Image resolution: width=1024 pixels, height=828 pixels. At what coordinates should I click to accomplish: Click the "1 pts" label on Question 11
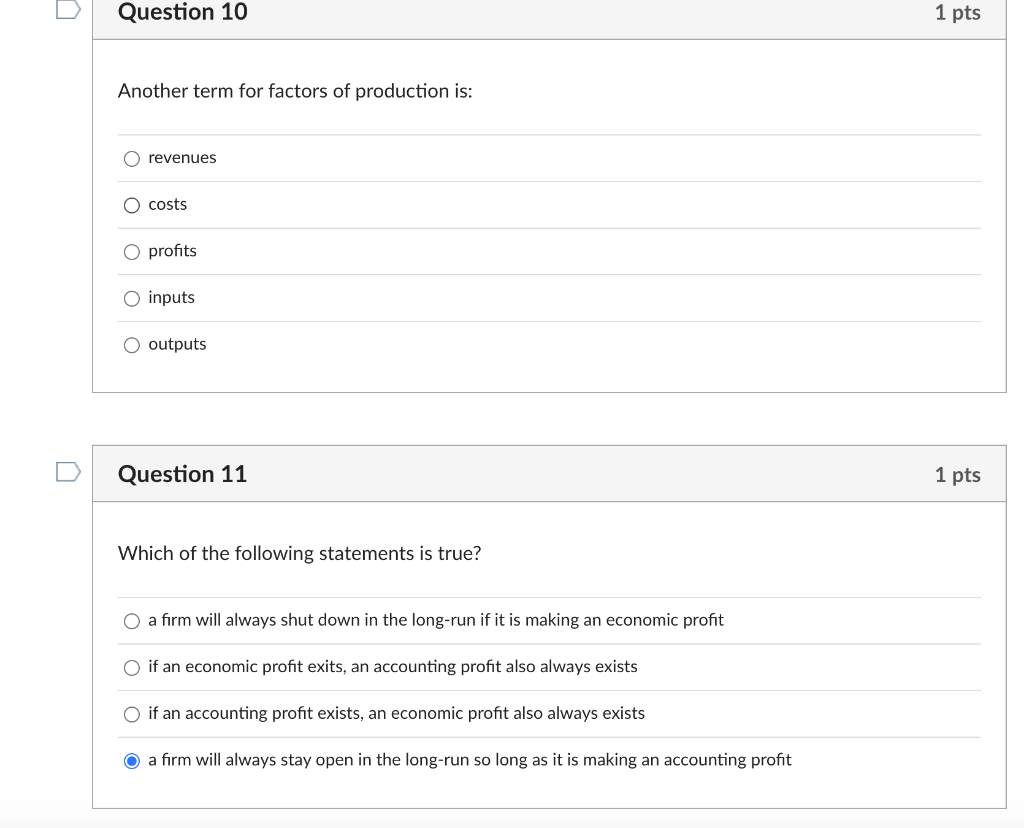(x=957, y=475)
